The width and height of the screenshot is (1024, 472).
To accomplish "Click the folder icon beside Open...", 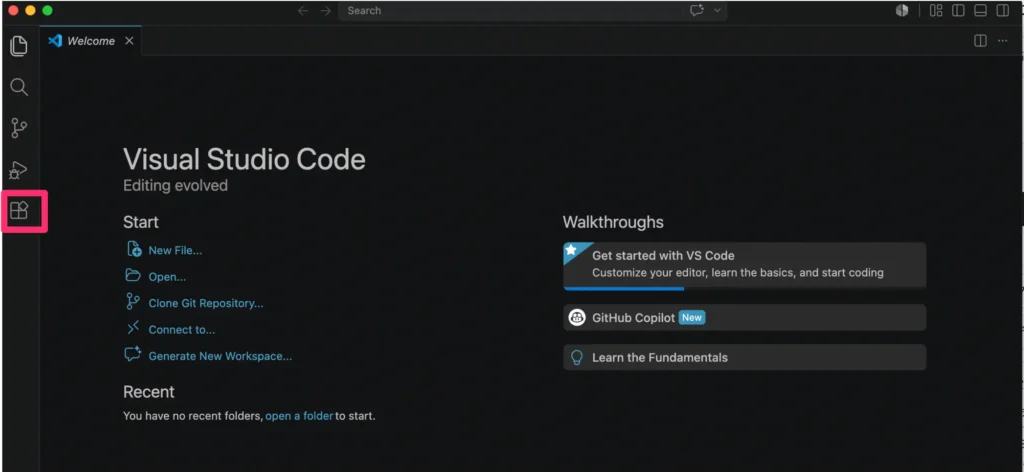I will [133, 275].
